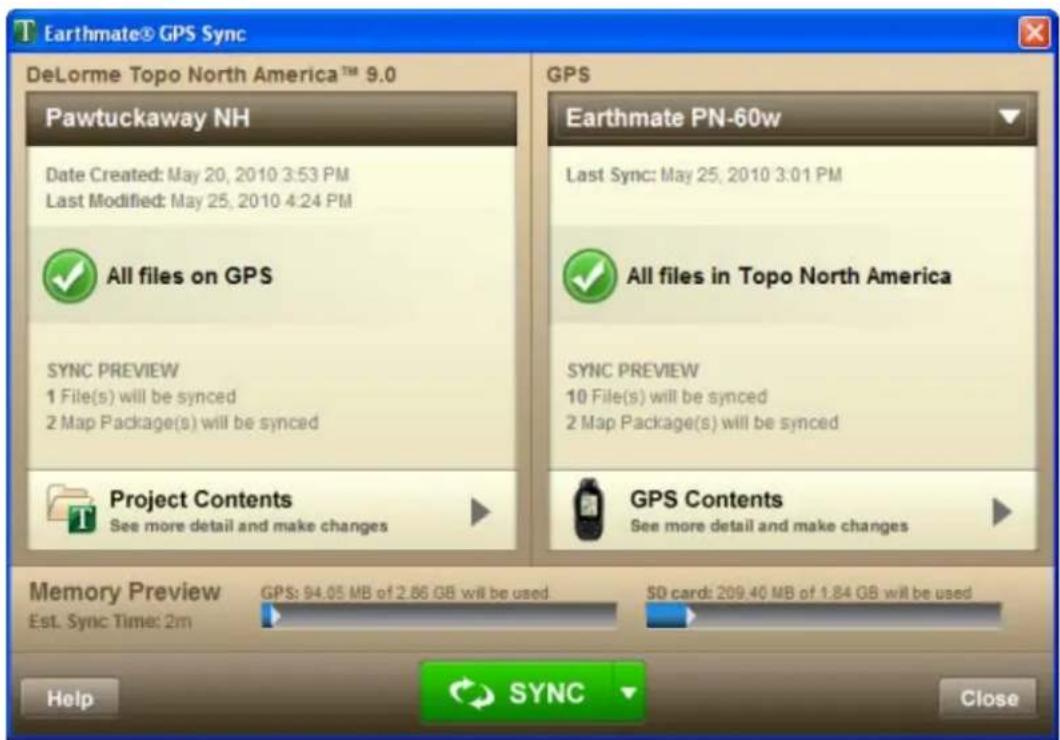
Task: Select the Pawtuckaway NH project header
Action: (x=271, y=119)
